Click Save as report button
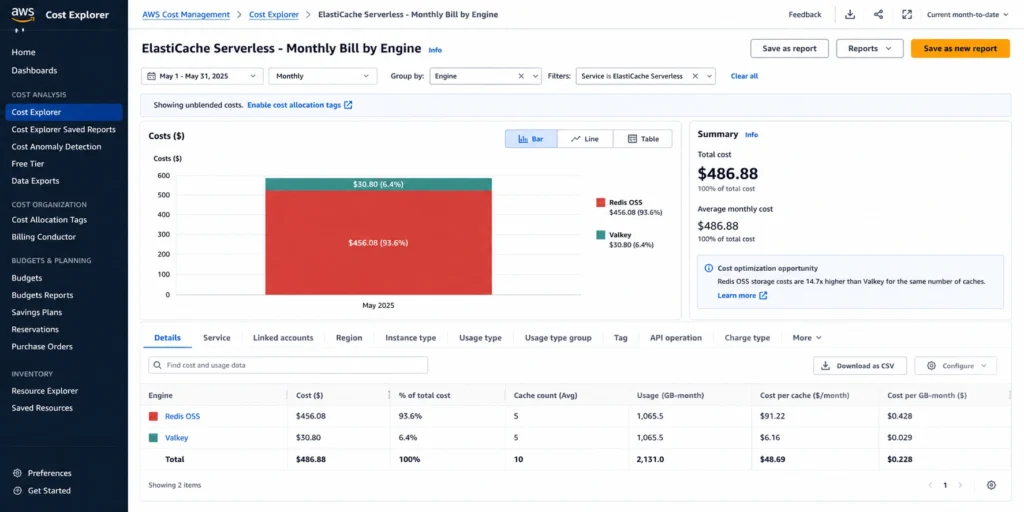This screenshot has width=1024, height=512. 790,48
